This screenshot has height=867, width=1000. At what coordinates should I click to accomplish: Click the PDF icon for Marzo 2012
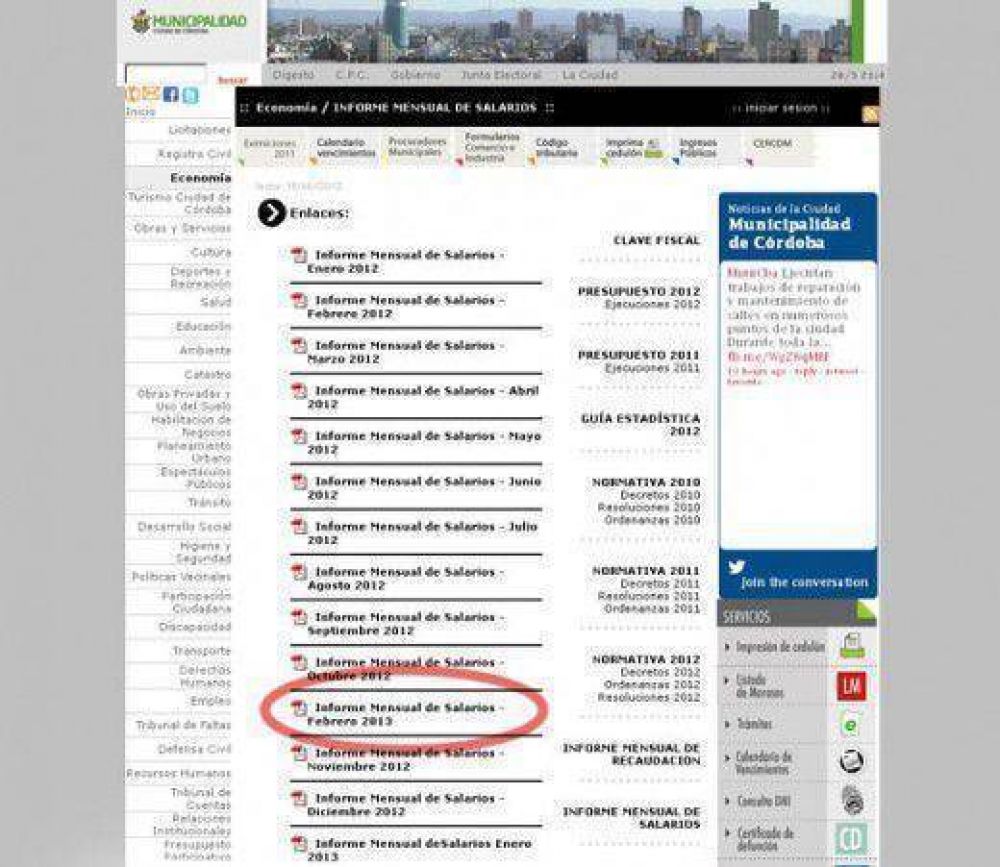point(299,346)
